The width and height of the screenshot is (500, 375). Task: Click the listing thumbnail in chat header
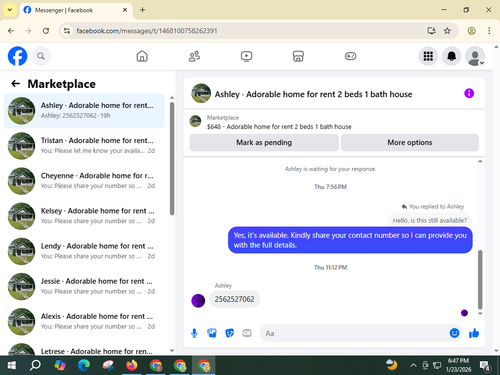tap(201, 93)
